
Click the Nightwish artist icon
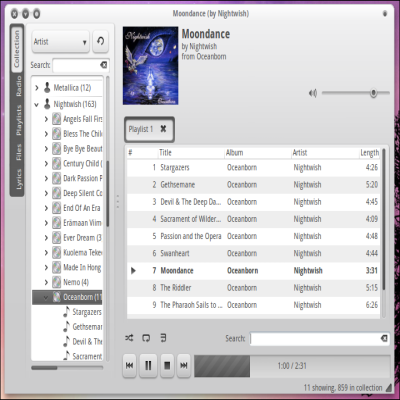pos(47,104)
